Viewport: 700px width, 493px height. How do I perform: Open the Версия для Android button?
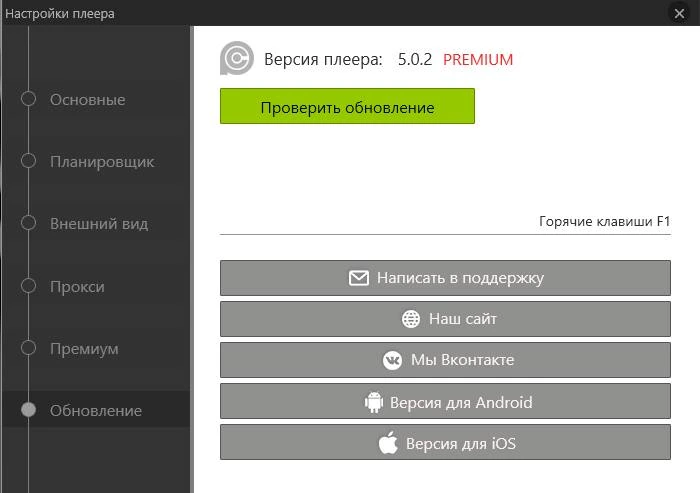(445, 401)
